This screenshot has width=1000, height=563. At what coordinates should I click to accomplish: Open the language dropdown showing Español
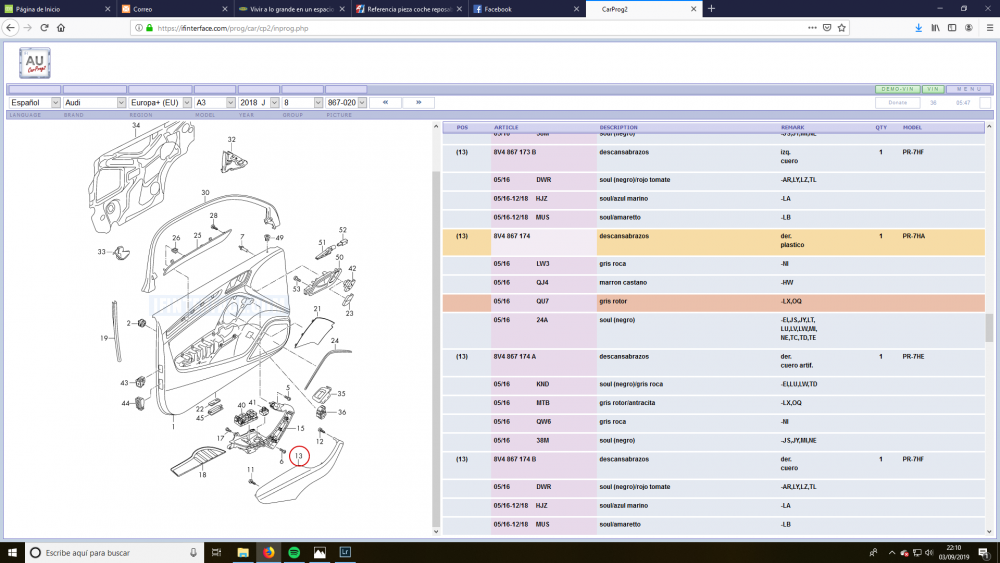(34, 103)
